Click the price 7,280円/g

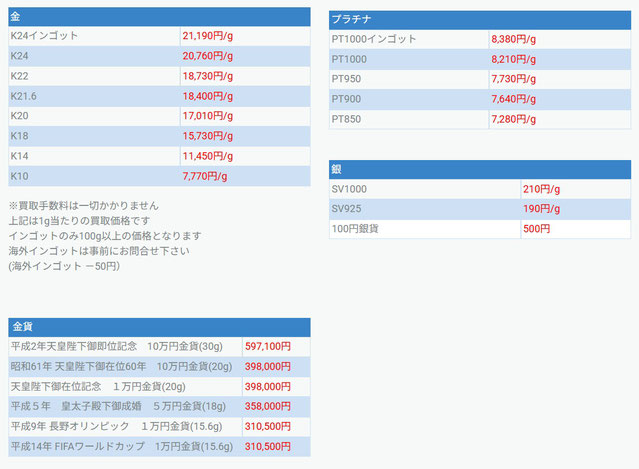513,119
